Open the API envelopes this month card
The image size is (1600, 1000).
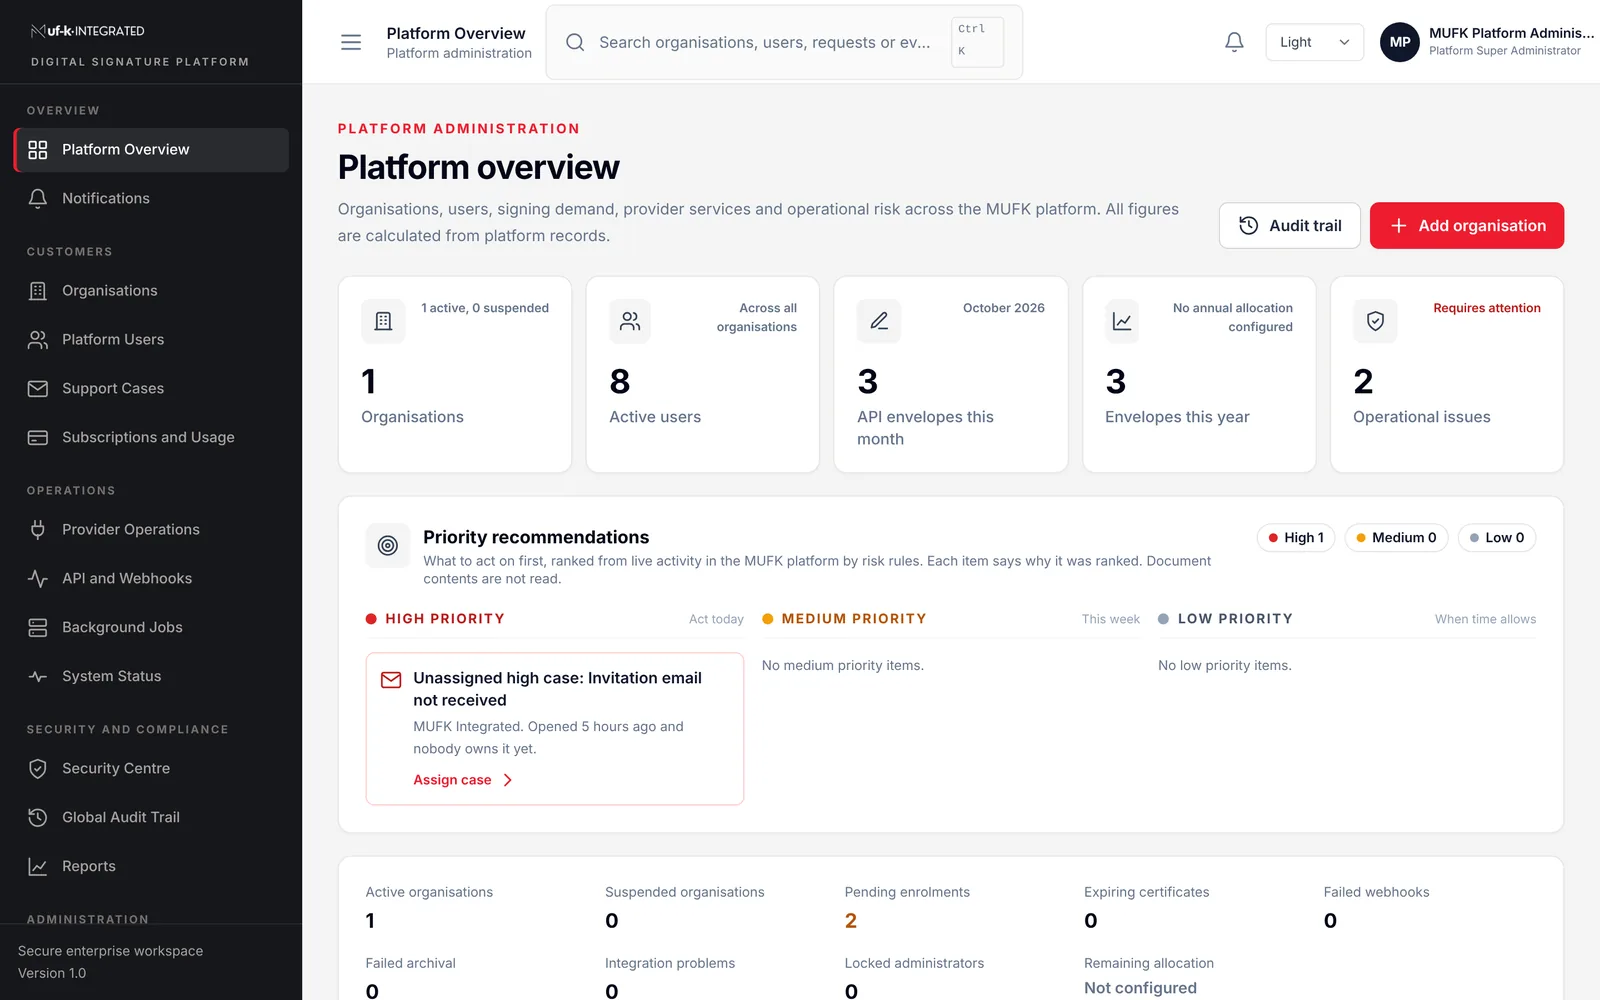[x=951, y=375]
